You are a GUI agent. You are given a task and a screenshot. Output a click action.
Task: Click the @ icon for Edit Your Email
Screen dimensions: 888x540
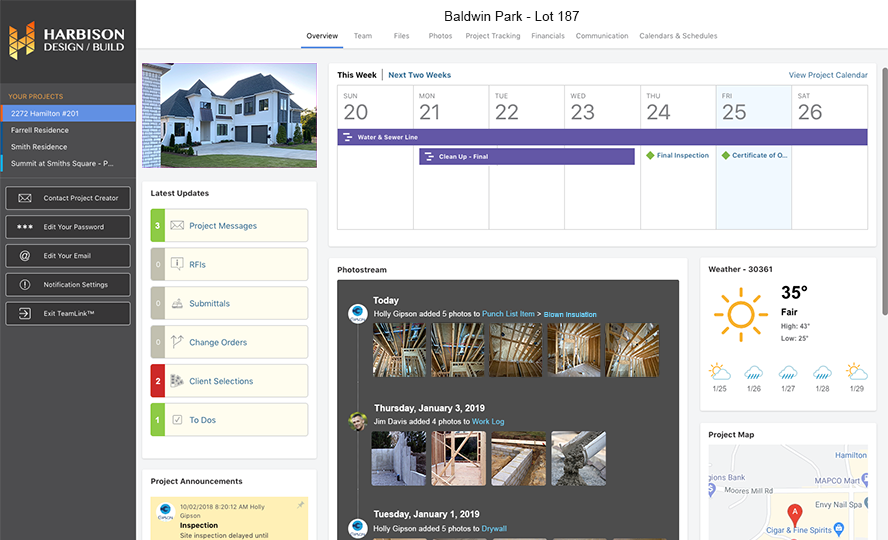pyautogui.click(x=25, y=256)
